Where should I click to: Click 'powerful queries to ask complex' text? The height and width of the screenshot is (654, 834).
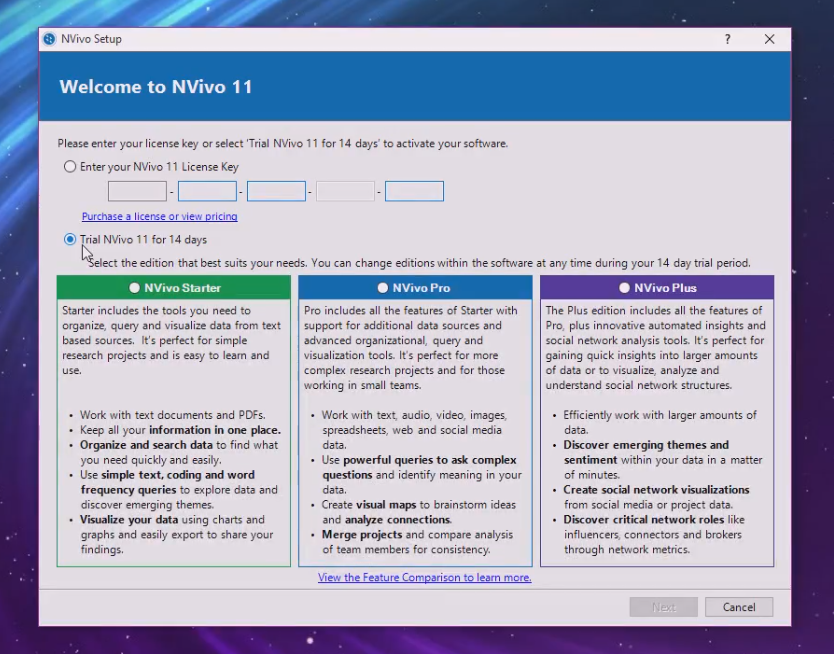[430, 460]
